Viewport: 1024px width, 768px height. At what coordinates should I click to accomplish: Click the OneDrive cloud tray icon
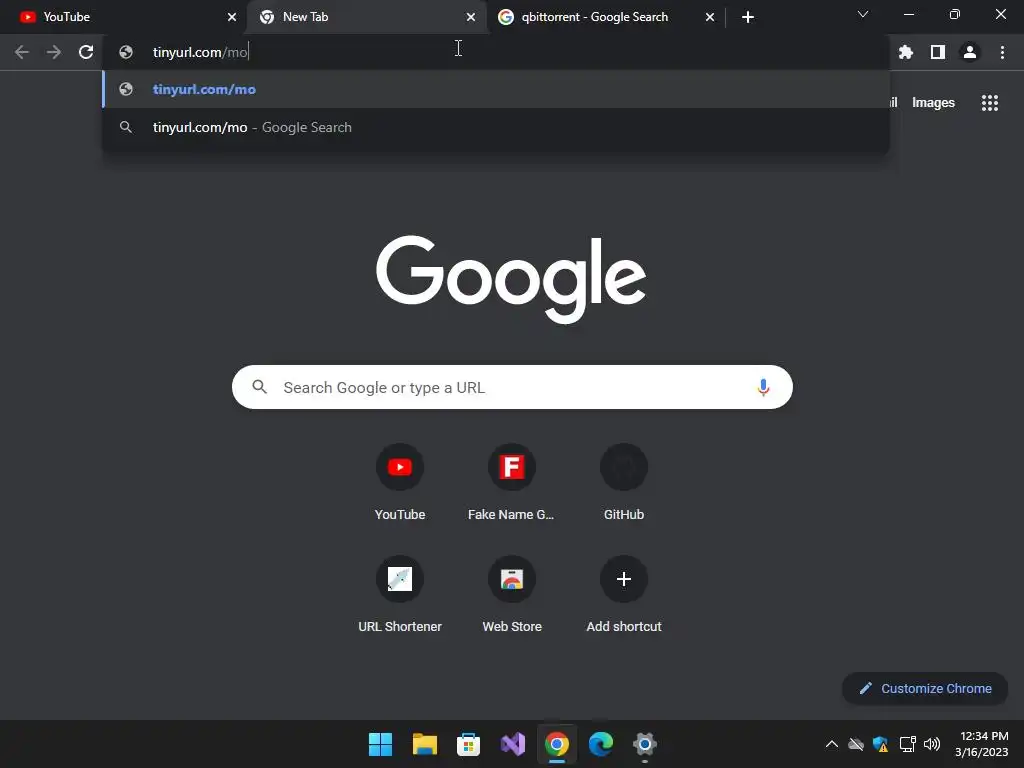coord(856,744)
